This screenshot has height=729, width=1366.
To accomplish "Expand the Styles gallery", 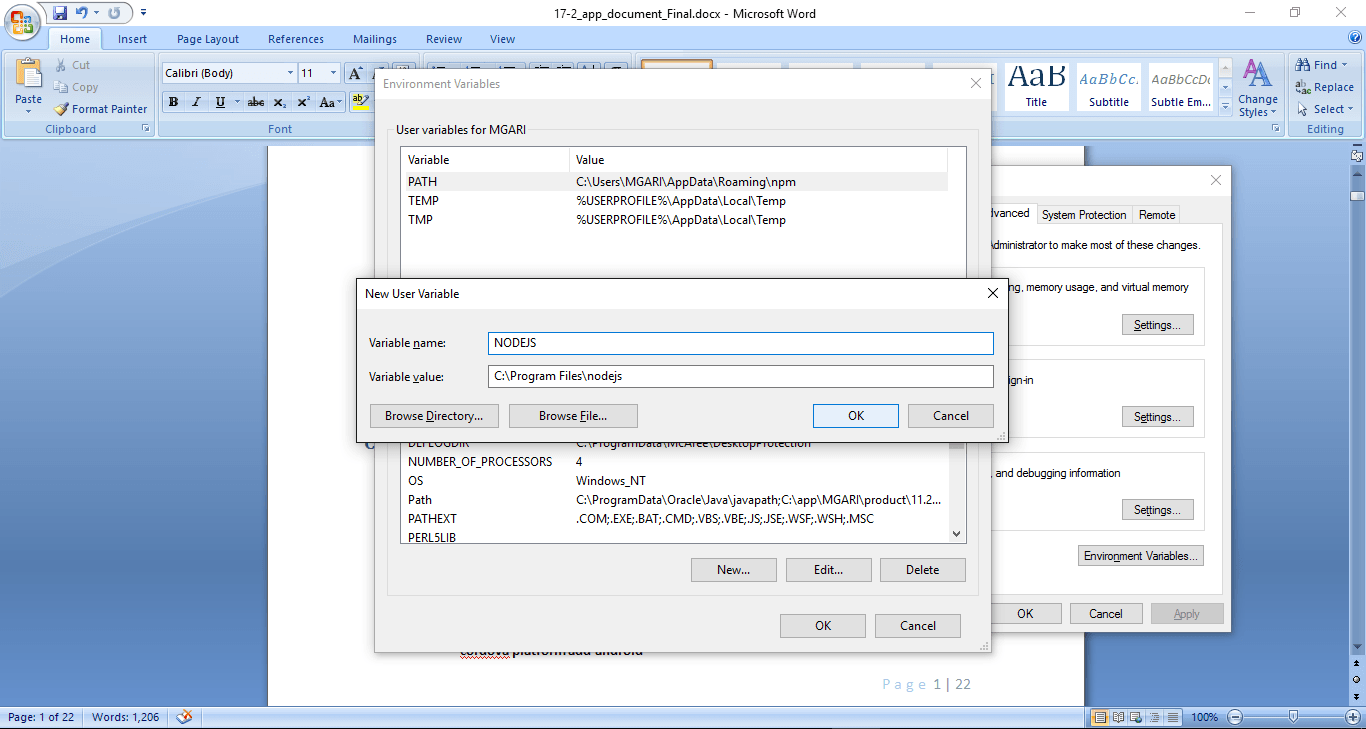I will pos(1225,105).
